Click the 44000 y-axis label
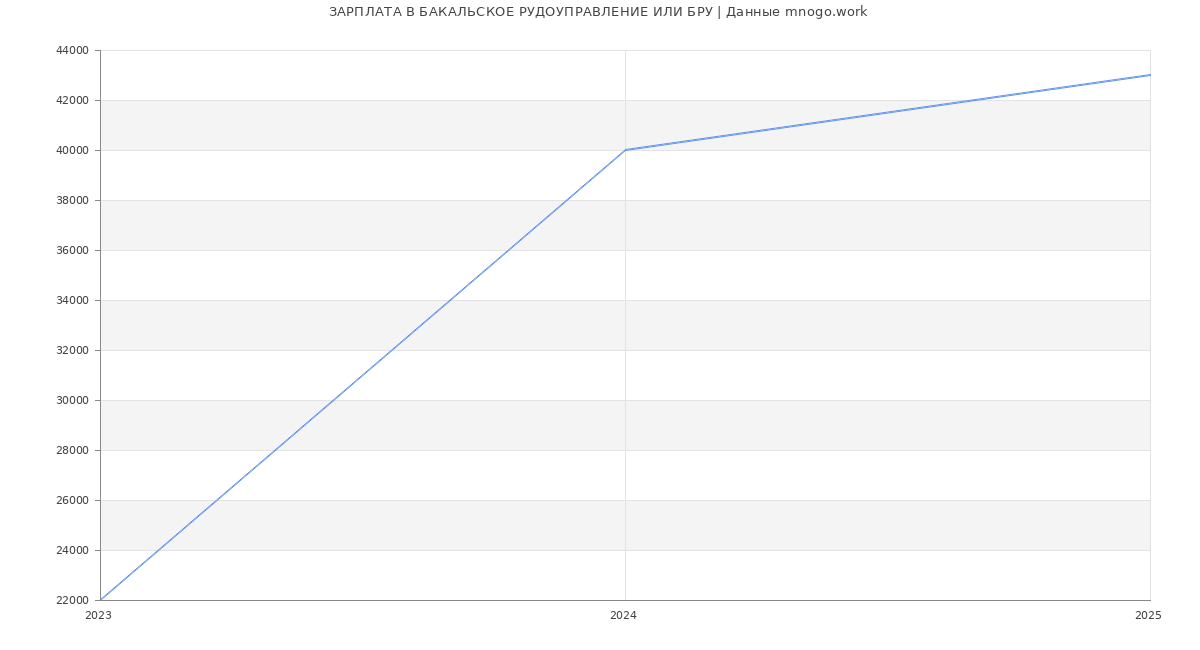The image size is (1200, 650). pyautogui.click(x=72, y=51)
